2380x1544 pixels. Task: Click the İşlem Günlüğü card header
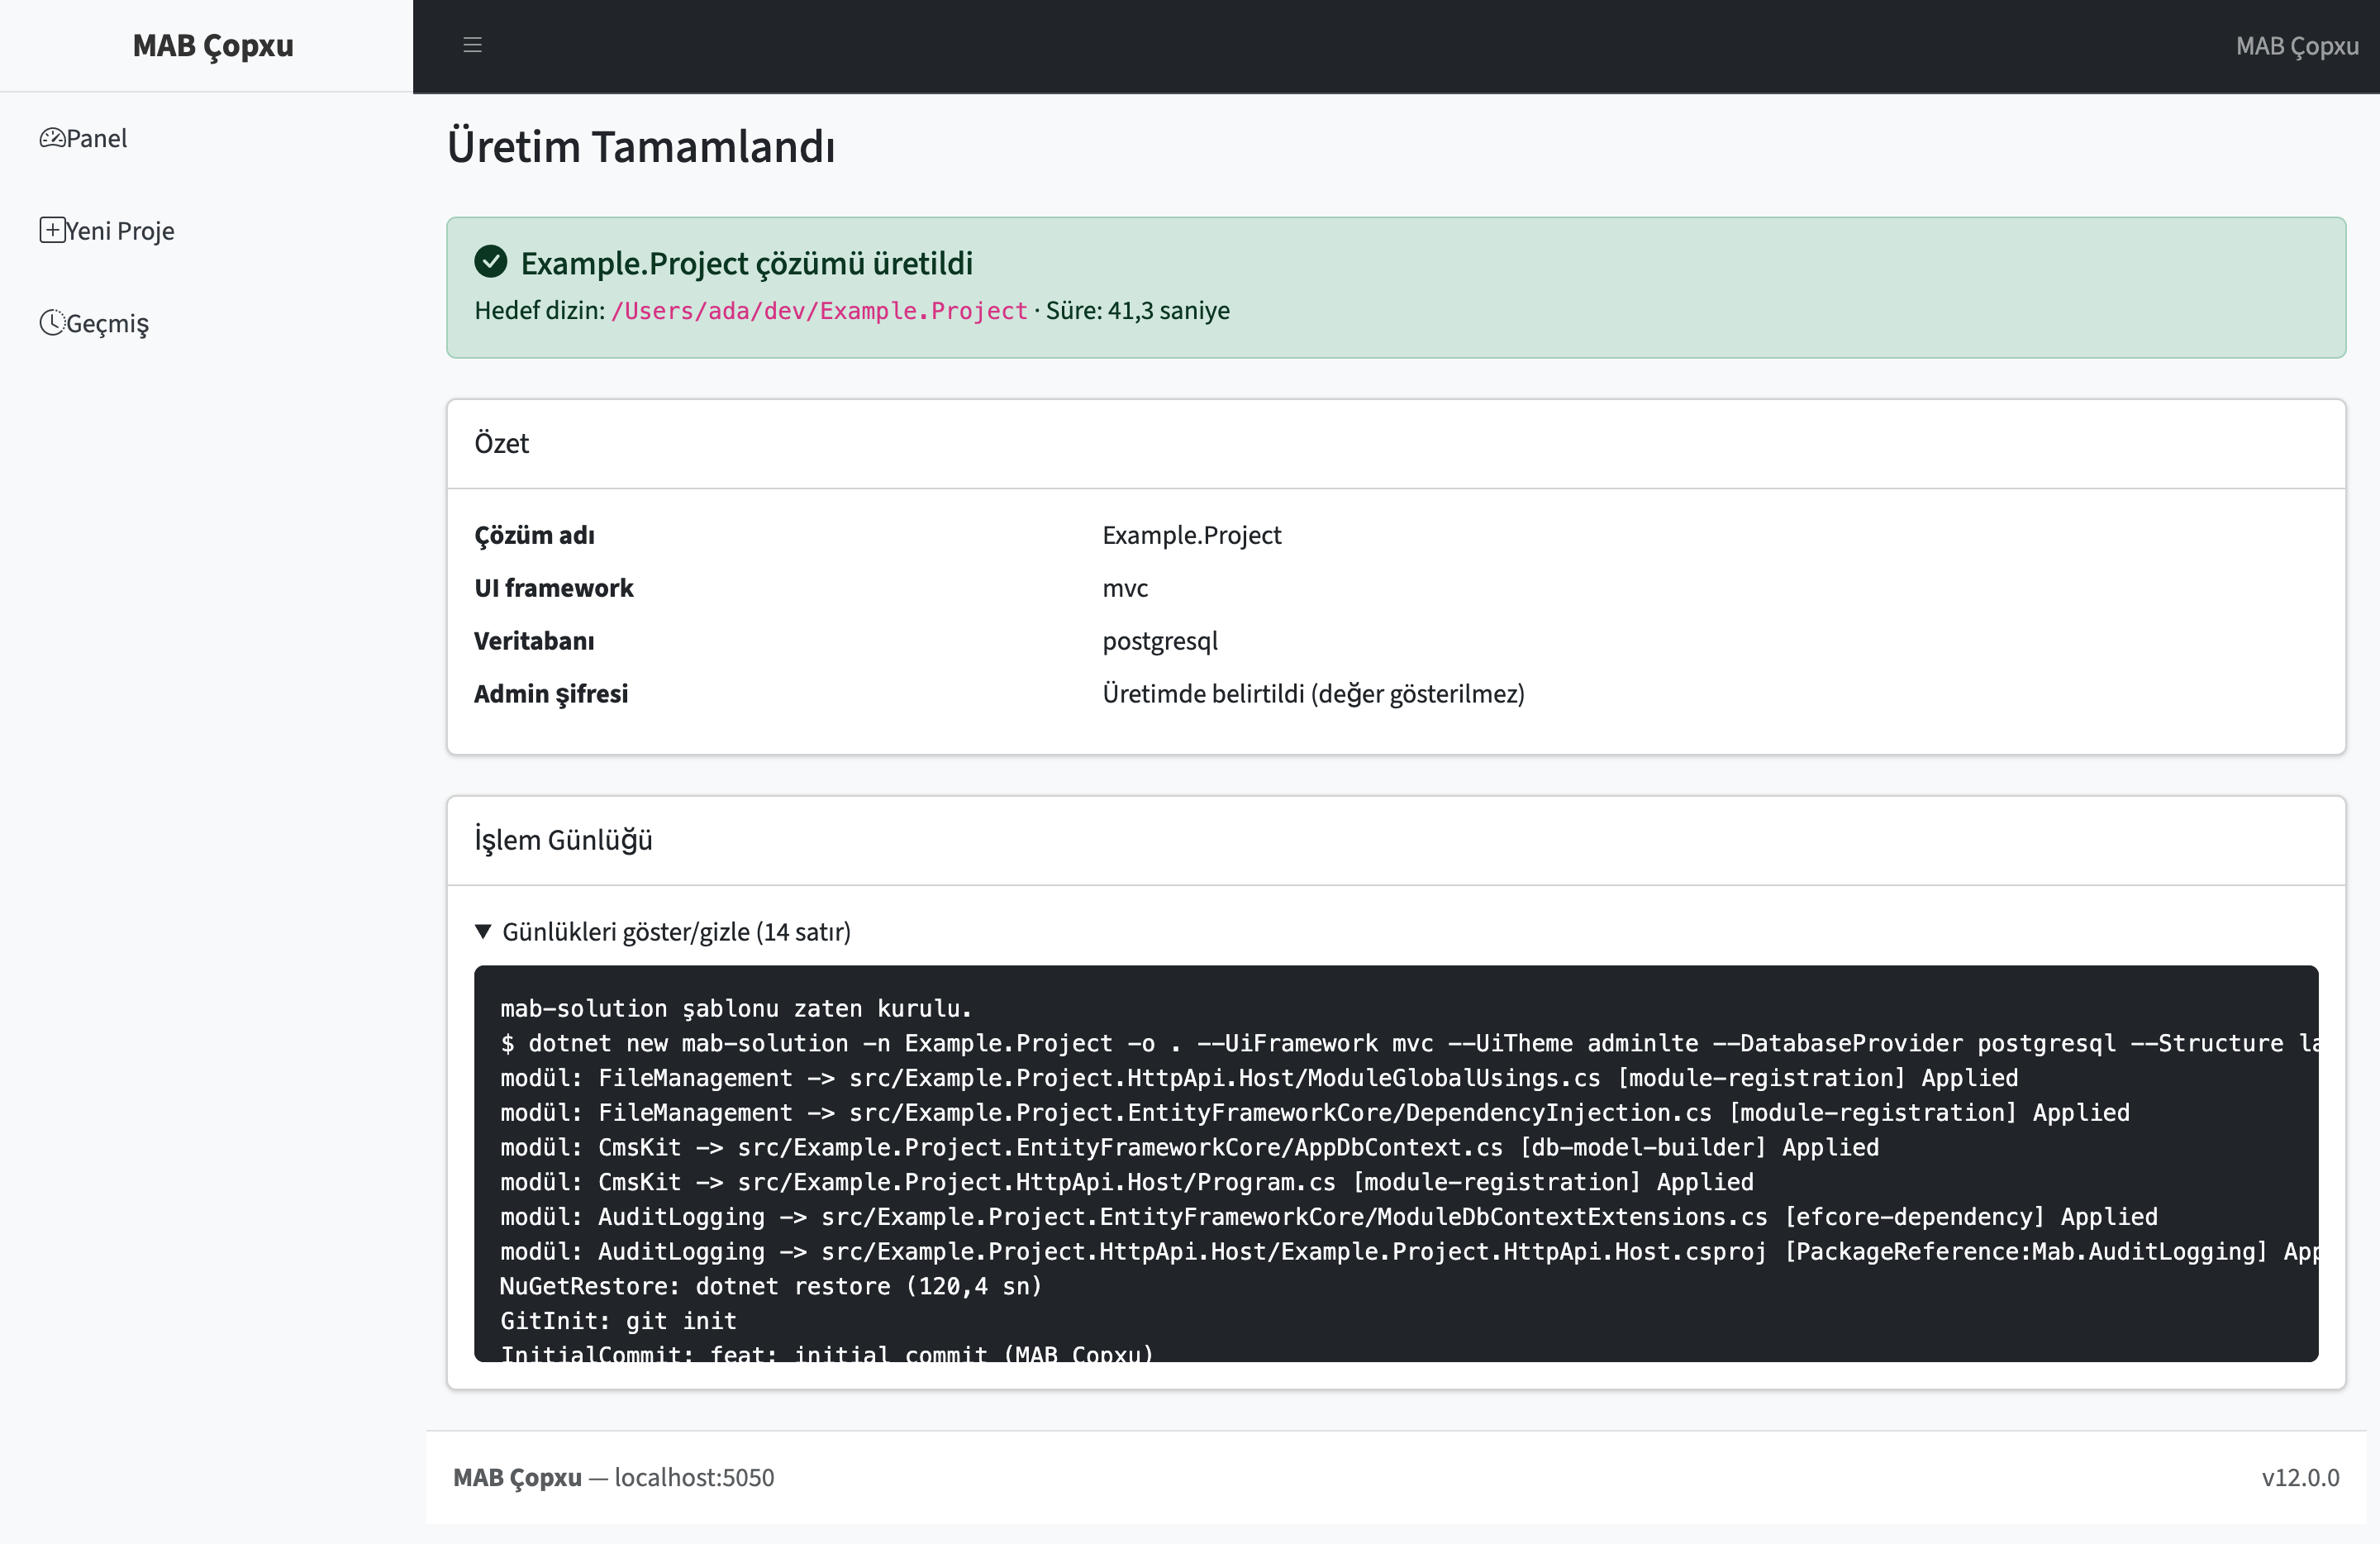1396,840
